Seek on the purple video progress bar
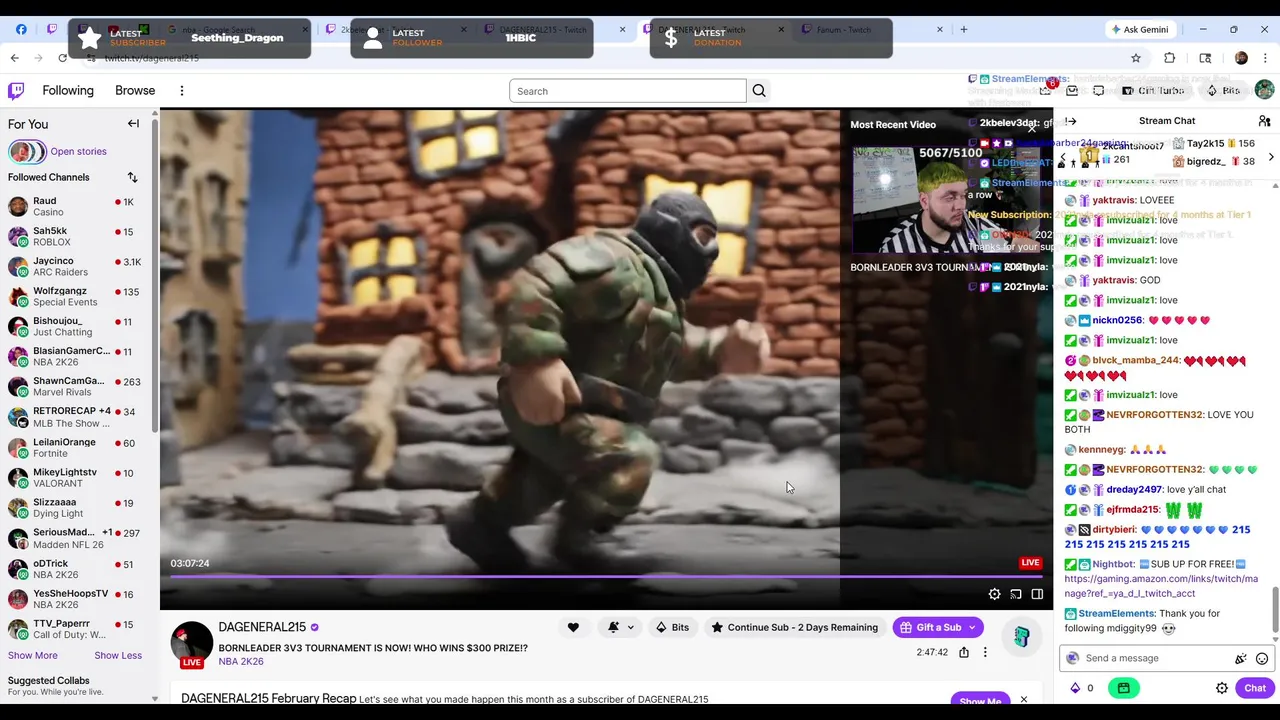Image resolution: width=1280 pixels, height=720 pixels. 606,577
